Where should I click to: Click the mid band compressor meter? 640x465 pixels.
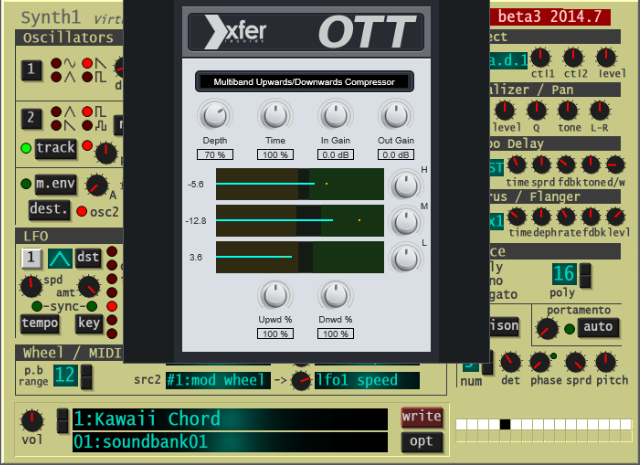pyautogui.click(x=300, y=220)
